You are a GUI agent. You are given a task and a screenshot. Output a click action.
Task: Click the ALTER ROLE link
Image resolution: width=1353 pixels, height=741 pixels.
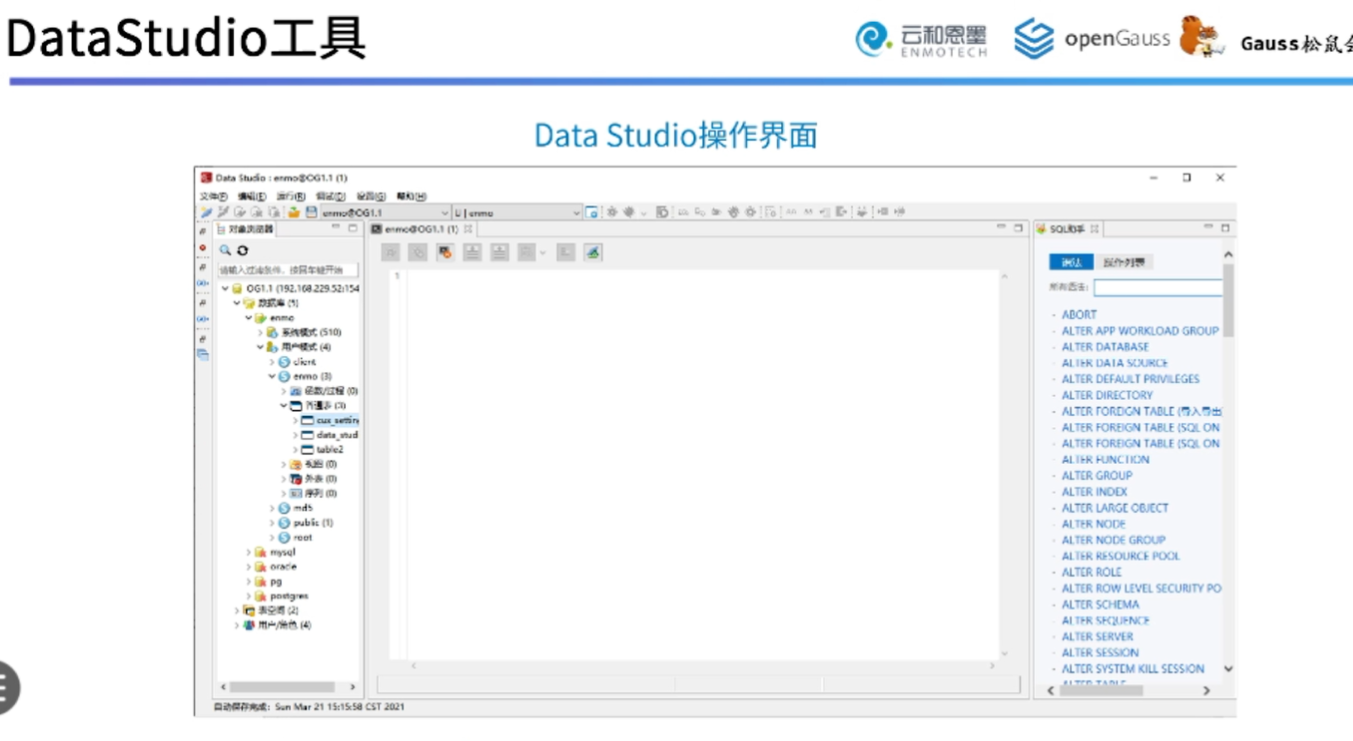coord(1092,572)
